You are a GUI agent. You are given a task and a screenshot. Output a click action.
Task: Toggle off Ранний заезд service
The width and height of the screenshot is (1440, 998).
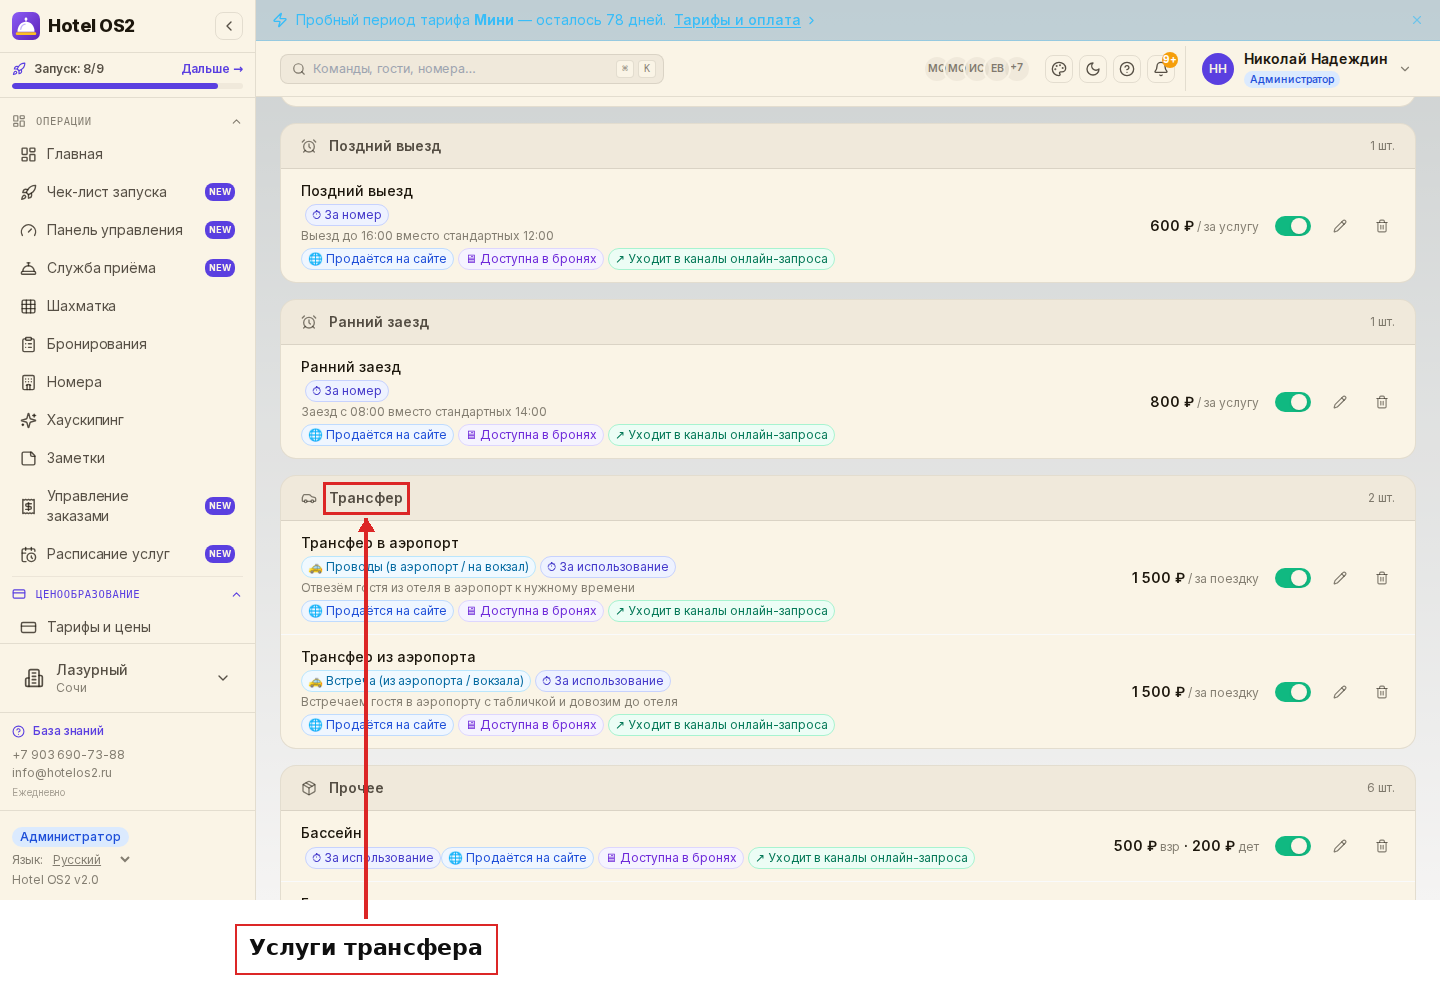tap(1293, 402)
